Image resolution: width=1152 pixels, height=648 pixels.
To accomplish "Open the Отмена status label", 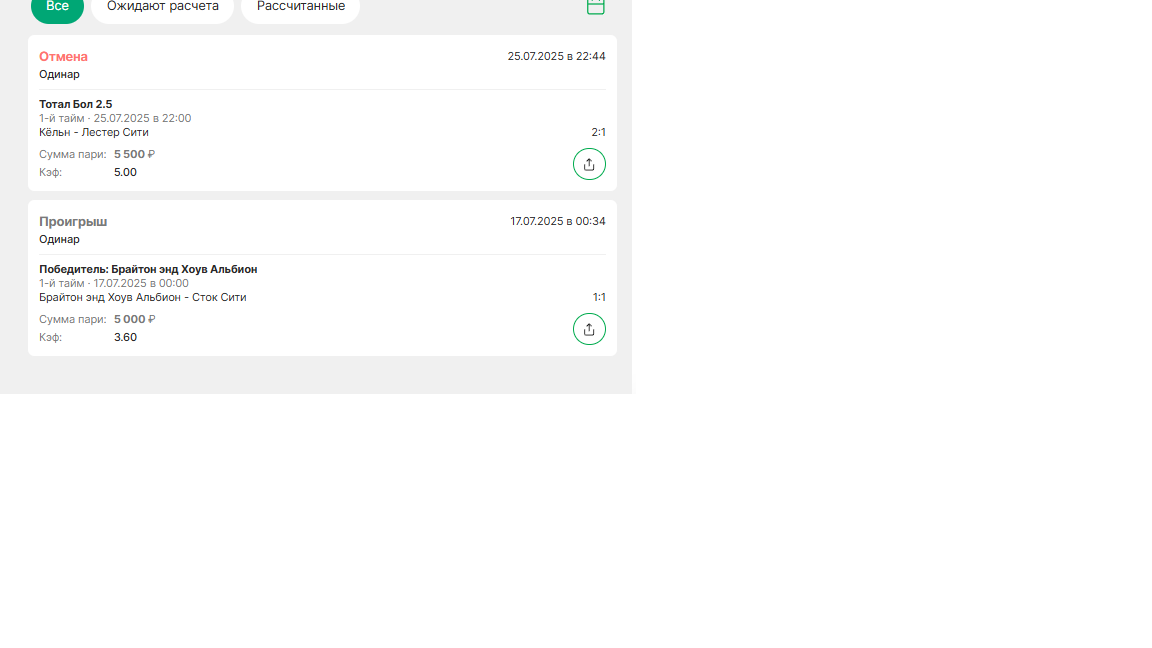I will 63,57.
